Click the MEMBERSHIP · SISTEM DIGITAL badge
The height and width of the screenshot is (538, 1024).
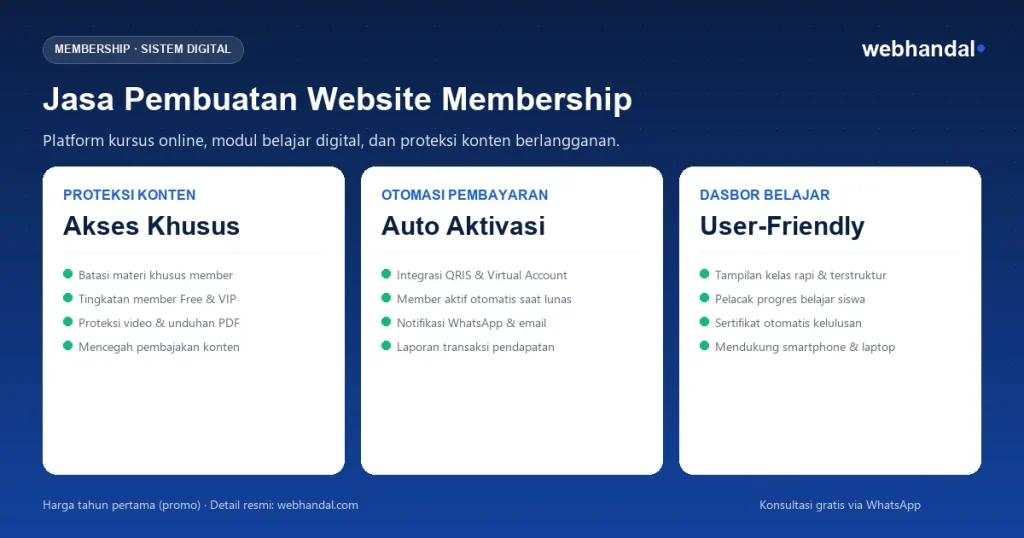(x=143, y=50)
